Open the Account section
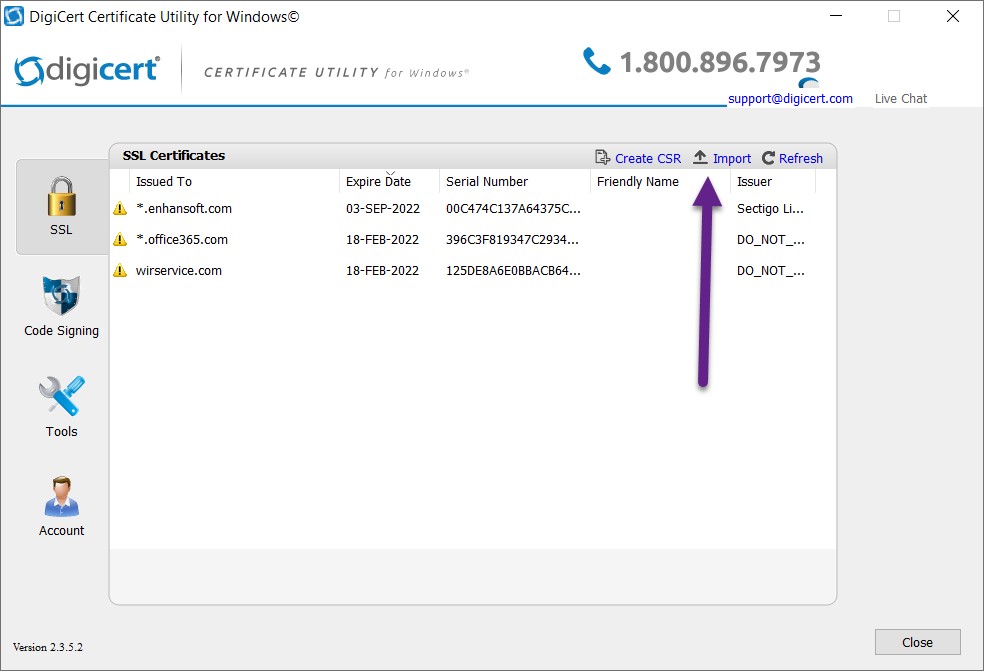The image size is (984, 671). pyautogui.click(x=61, y=498)
